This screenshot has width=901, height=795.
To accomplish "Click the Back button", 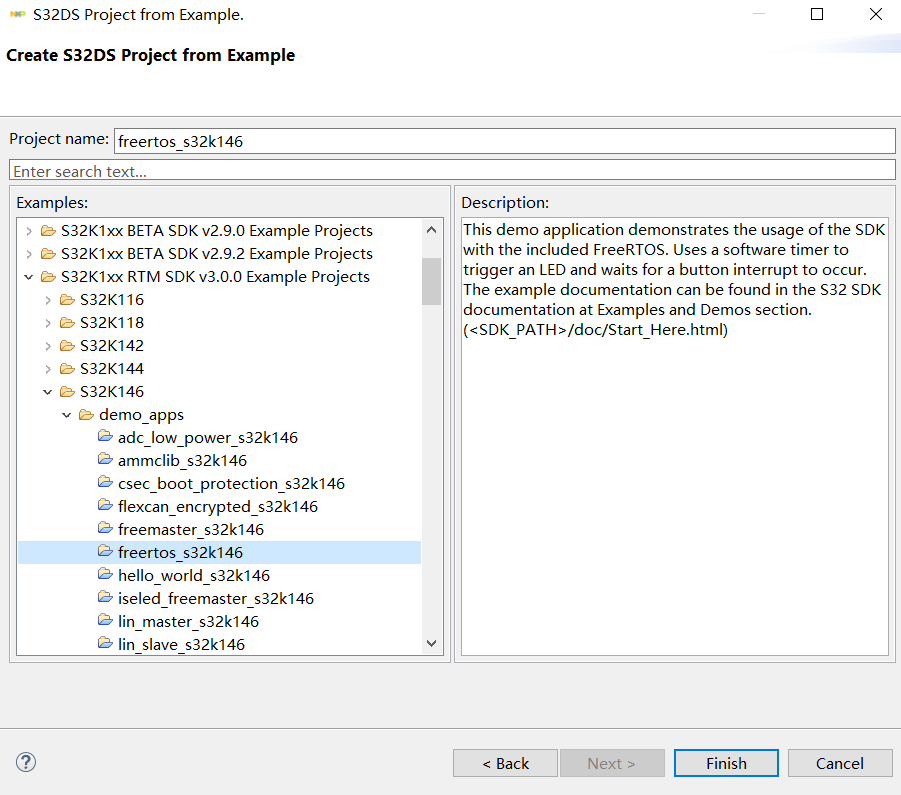I will click(x=505, y=763).
